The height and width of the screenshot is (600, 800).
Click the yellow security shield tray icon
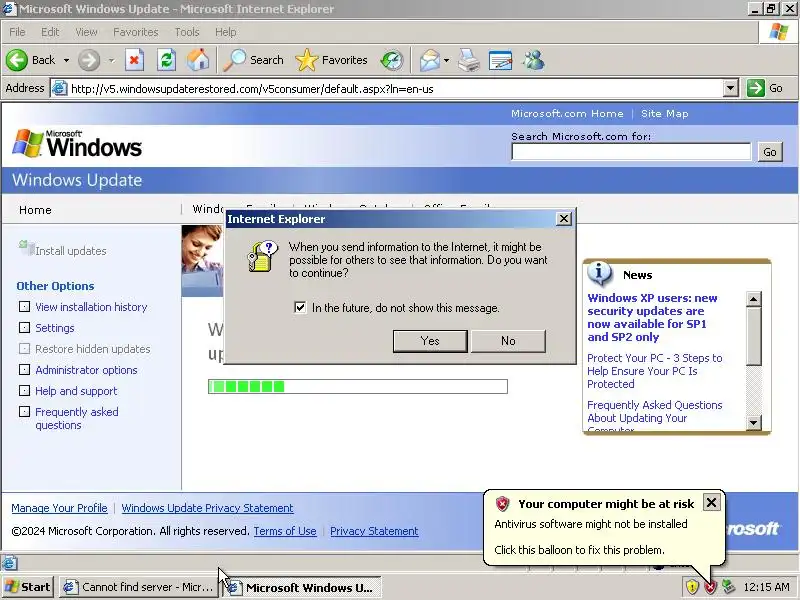(692, 587)
